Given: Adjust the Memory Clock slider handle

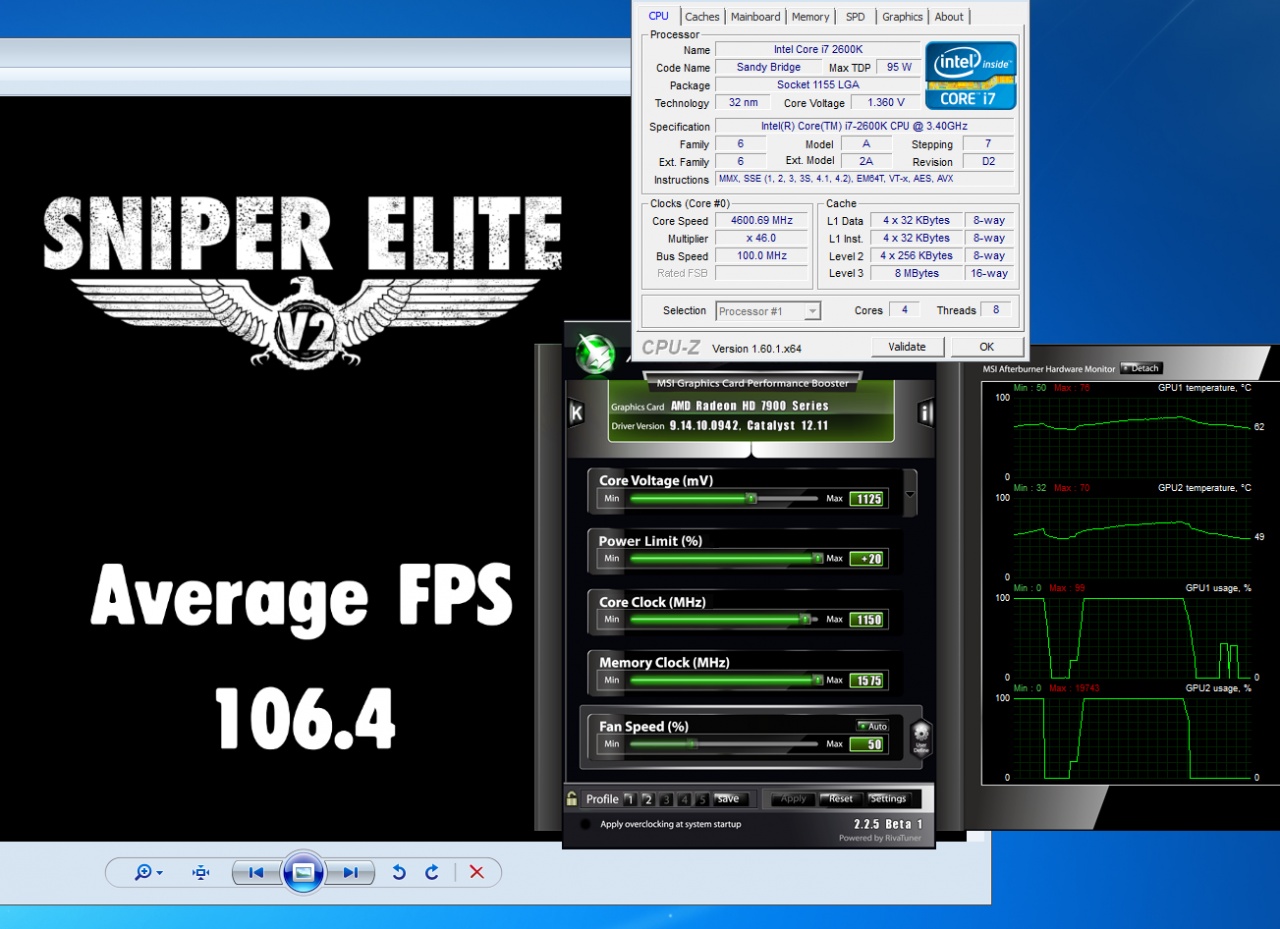Looking at the screenshot, I should coord(817,680).
